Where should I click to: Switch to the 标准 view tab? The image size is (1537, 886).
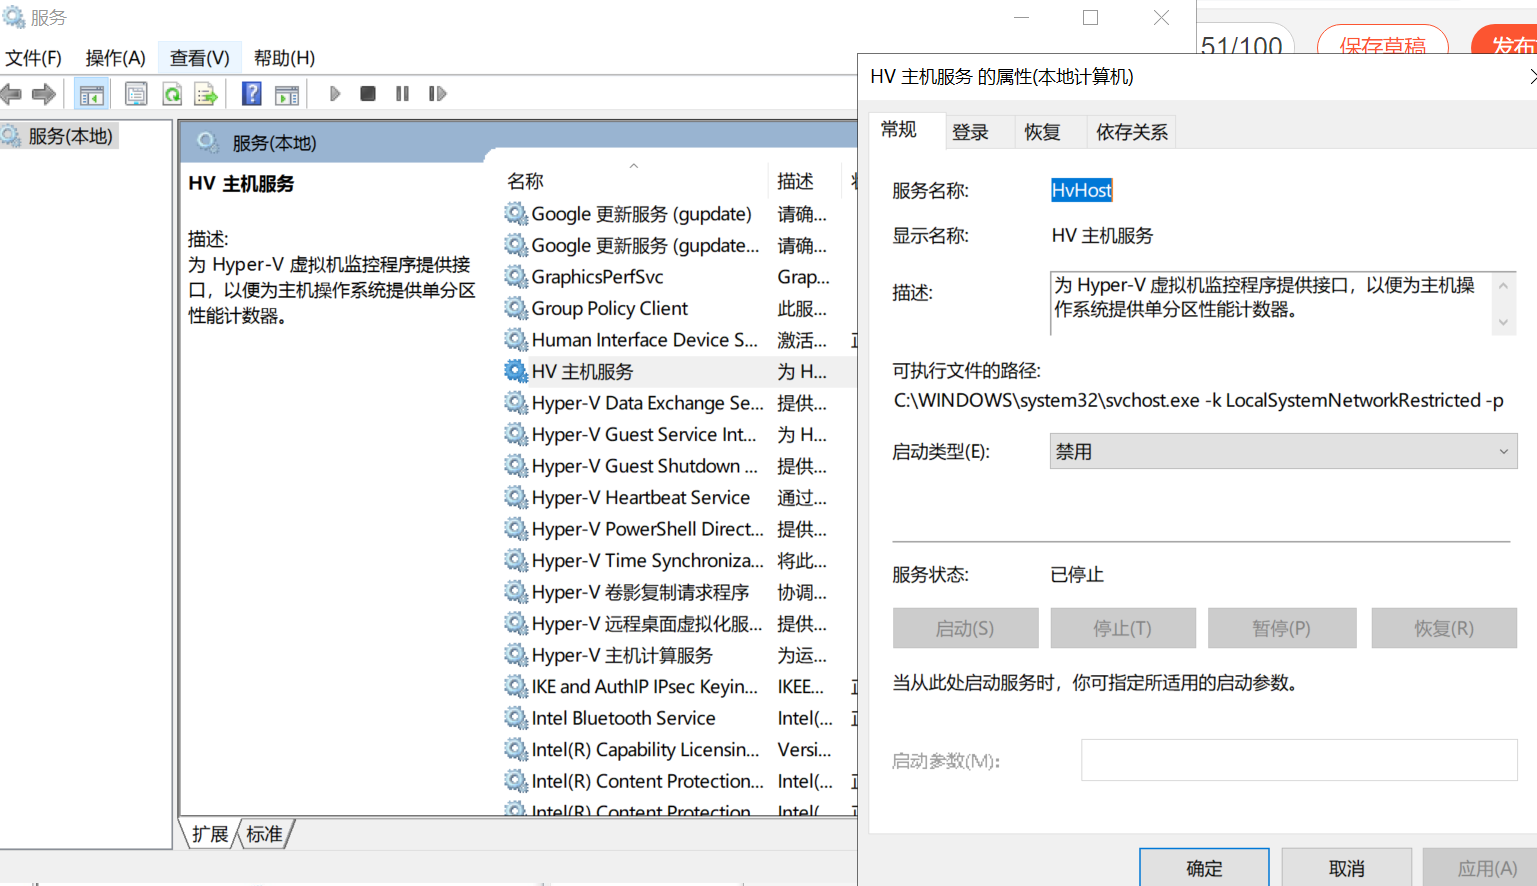point(265,834)
